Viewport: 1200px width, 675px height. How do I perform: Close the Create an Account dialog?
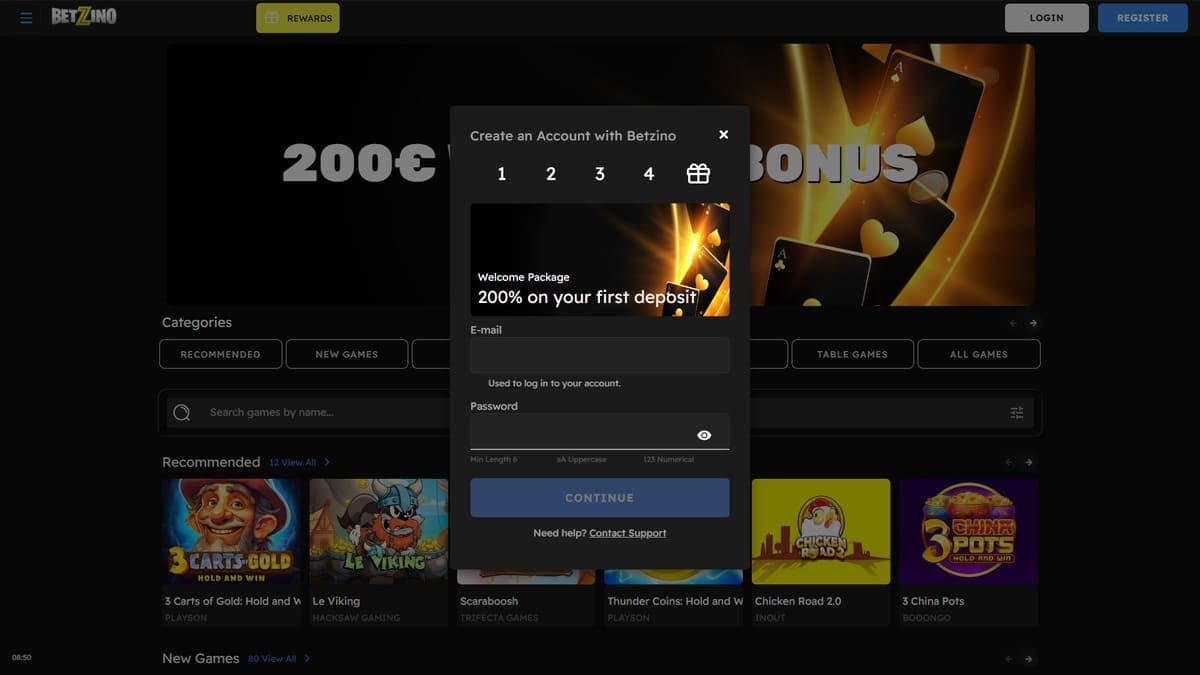[724, 135]
